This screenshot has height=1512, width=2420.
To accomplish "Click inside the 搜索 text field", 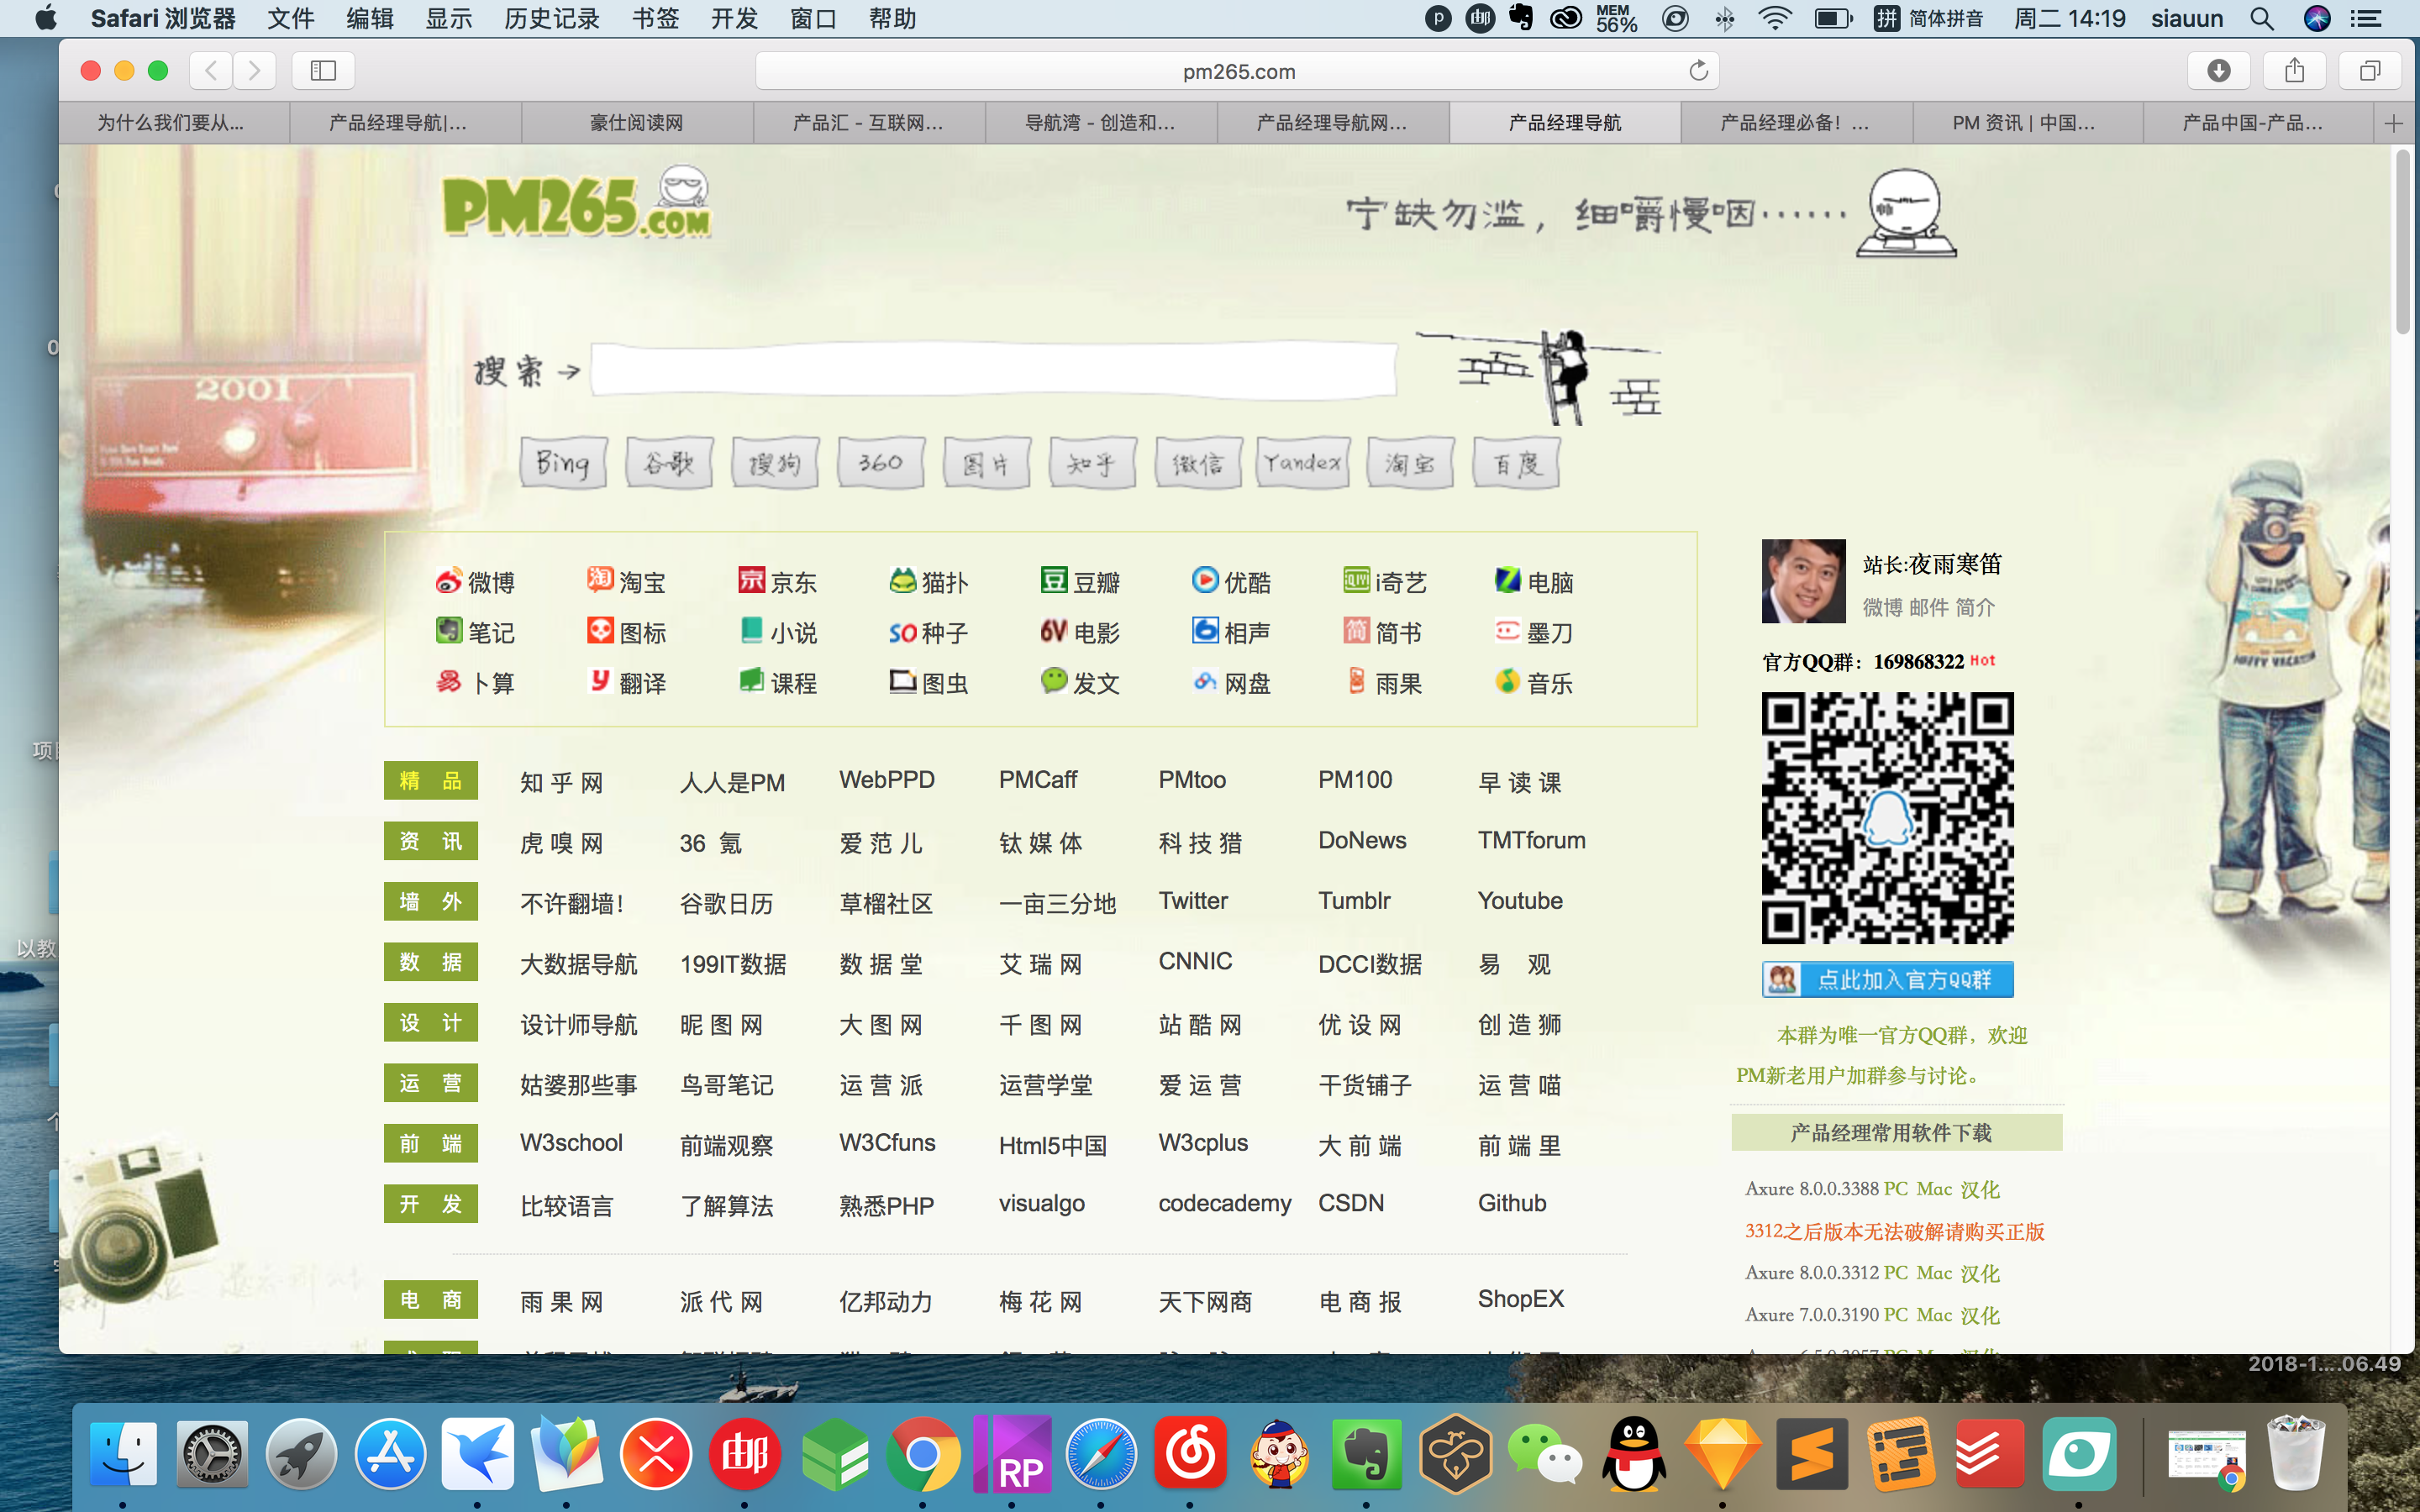I will point(993,370).
